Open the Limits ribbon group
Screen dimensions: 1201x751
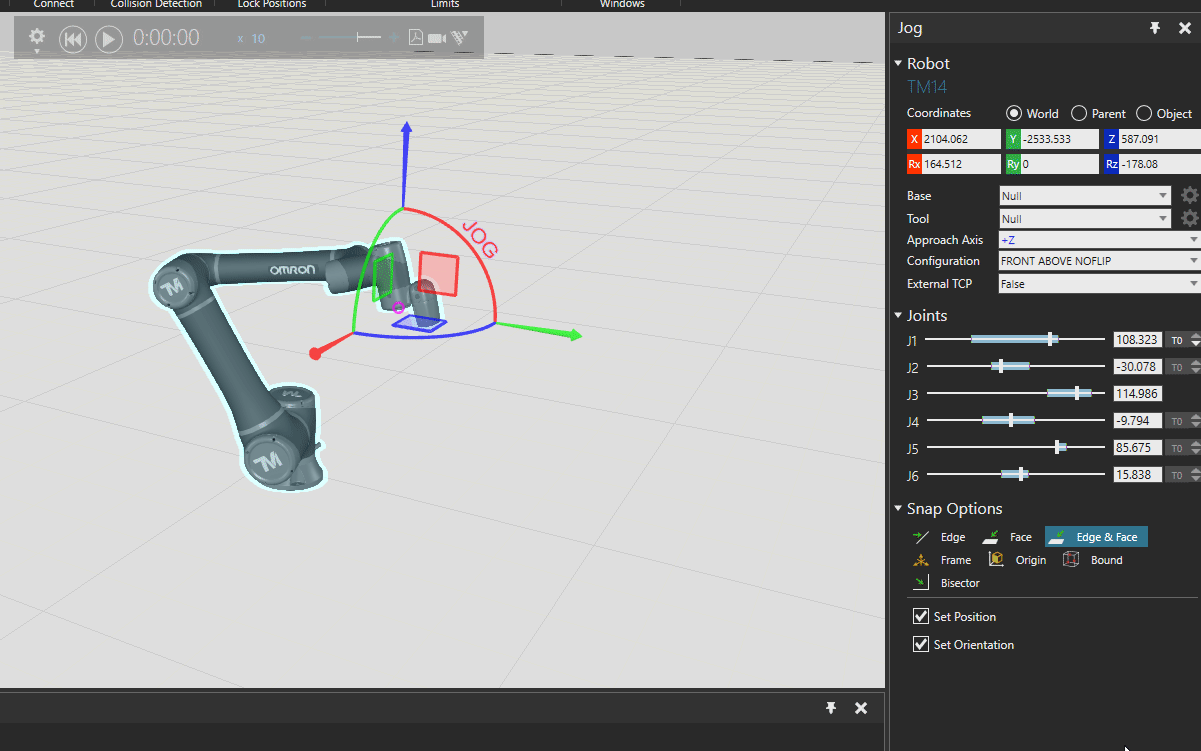point(445,4)
